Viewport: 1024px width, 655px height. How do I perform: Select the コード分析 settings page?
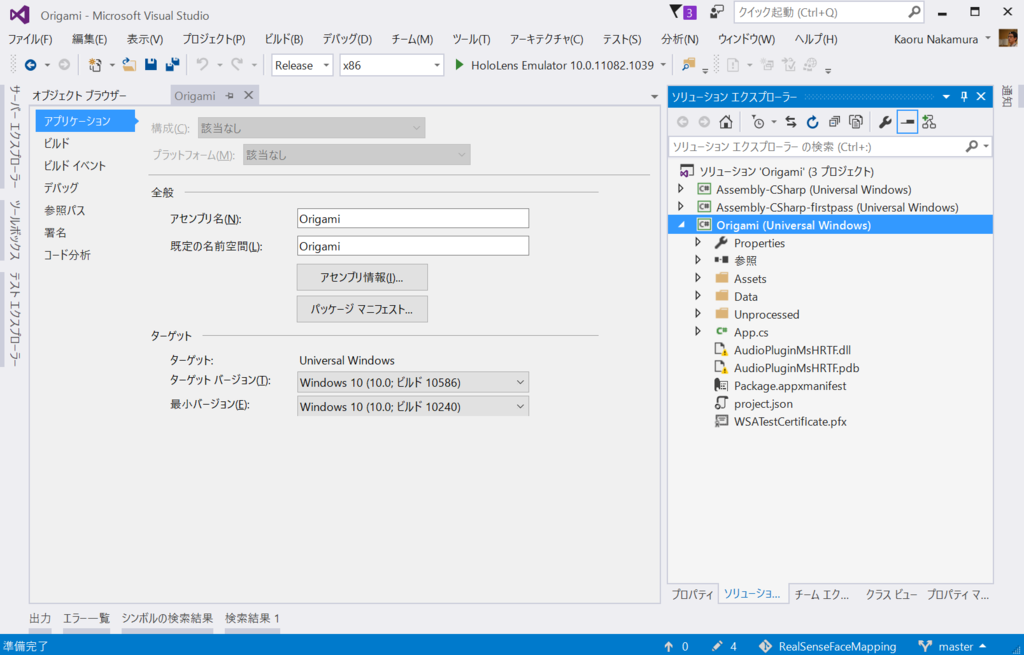coord(67,255)
